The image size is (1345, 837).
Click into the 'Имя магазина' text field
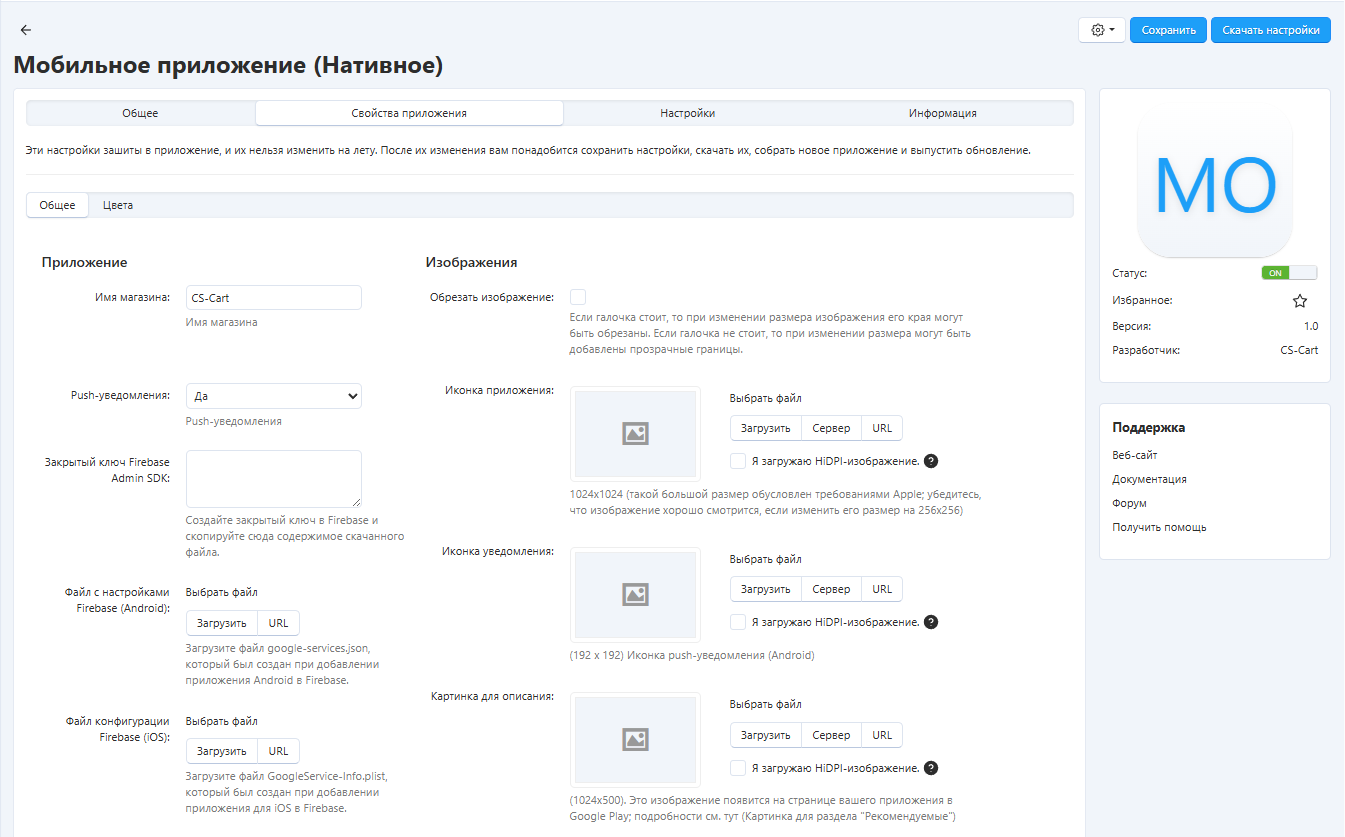273,298
